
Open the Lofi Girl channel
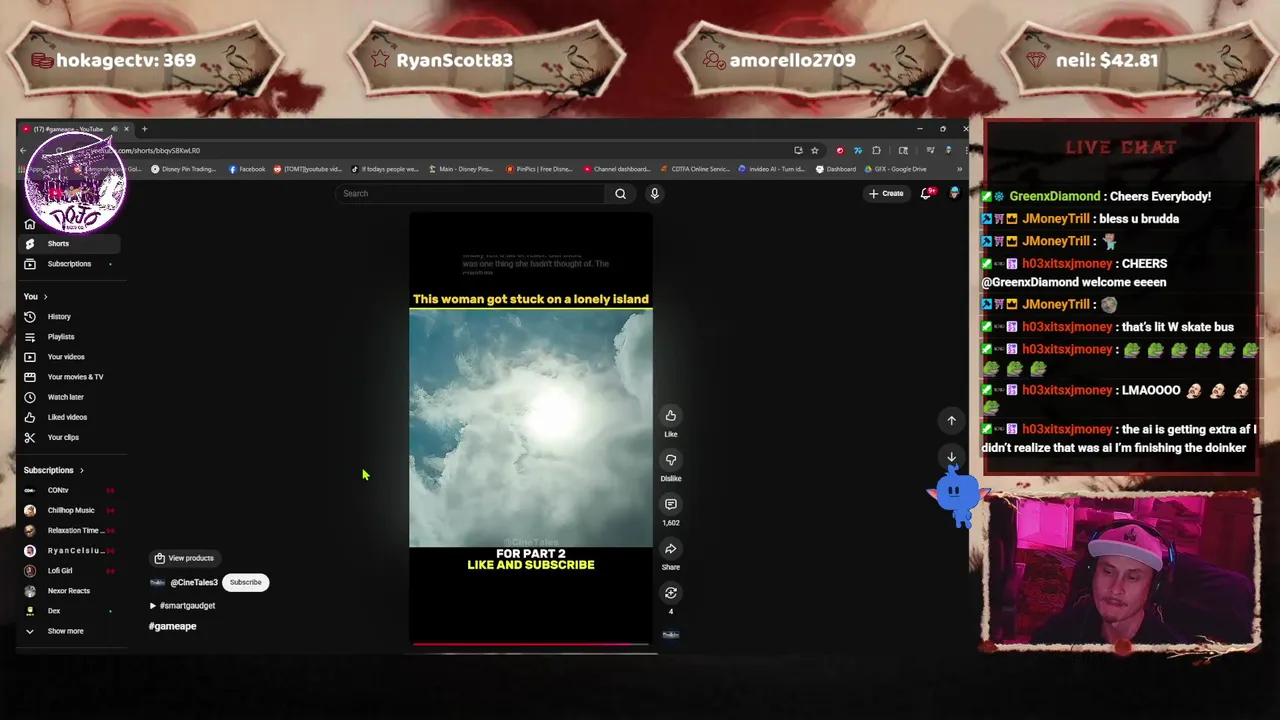pos(68,571)
